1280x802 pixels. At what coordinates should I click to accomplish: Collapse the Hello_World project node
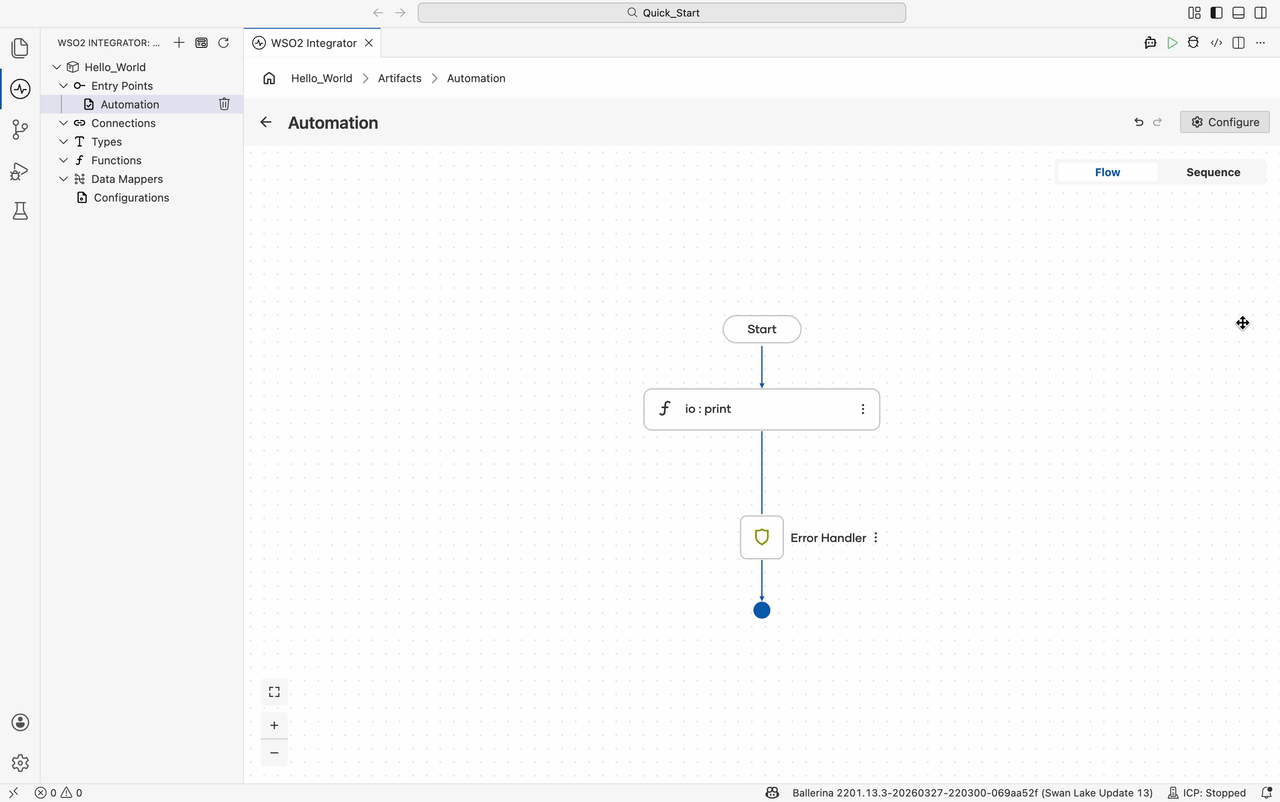click(57, 67)
